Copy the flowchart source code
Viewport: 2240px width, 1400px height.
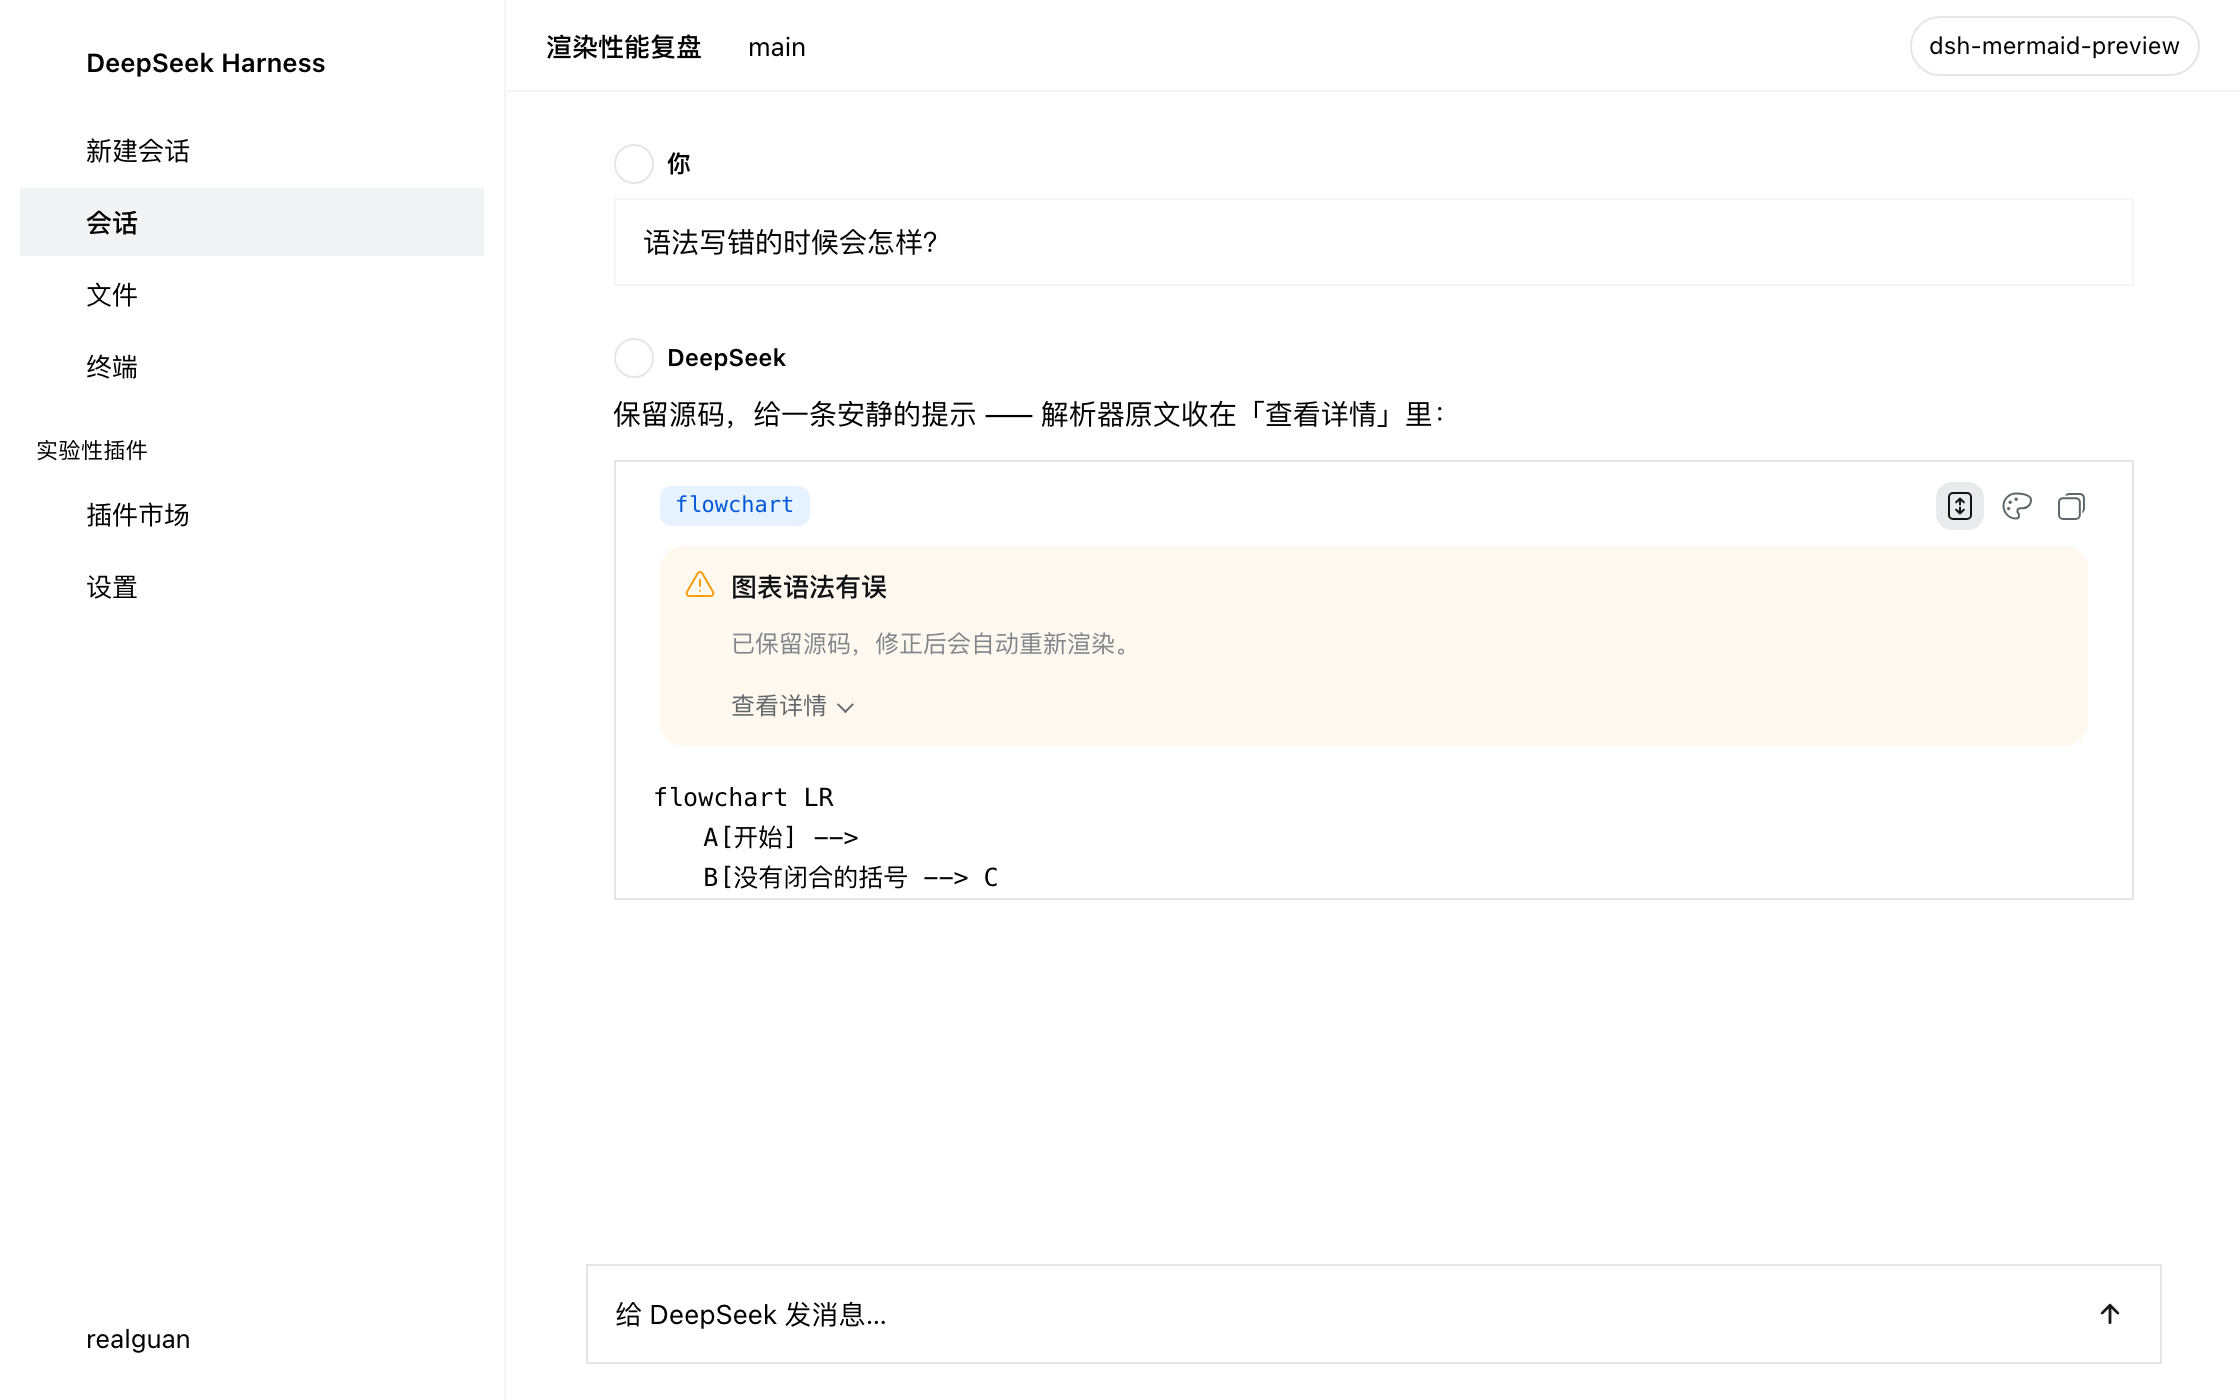(x=2071, y=506)
